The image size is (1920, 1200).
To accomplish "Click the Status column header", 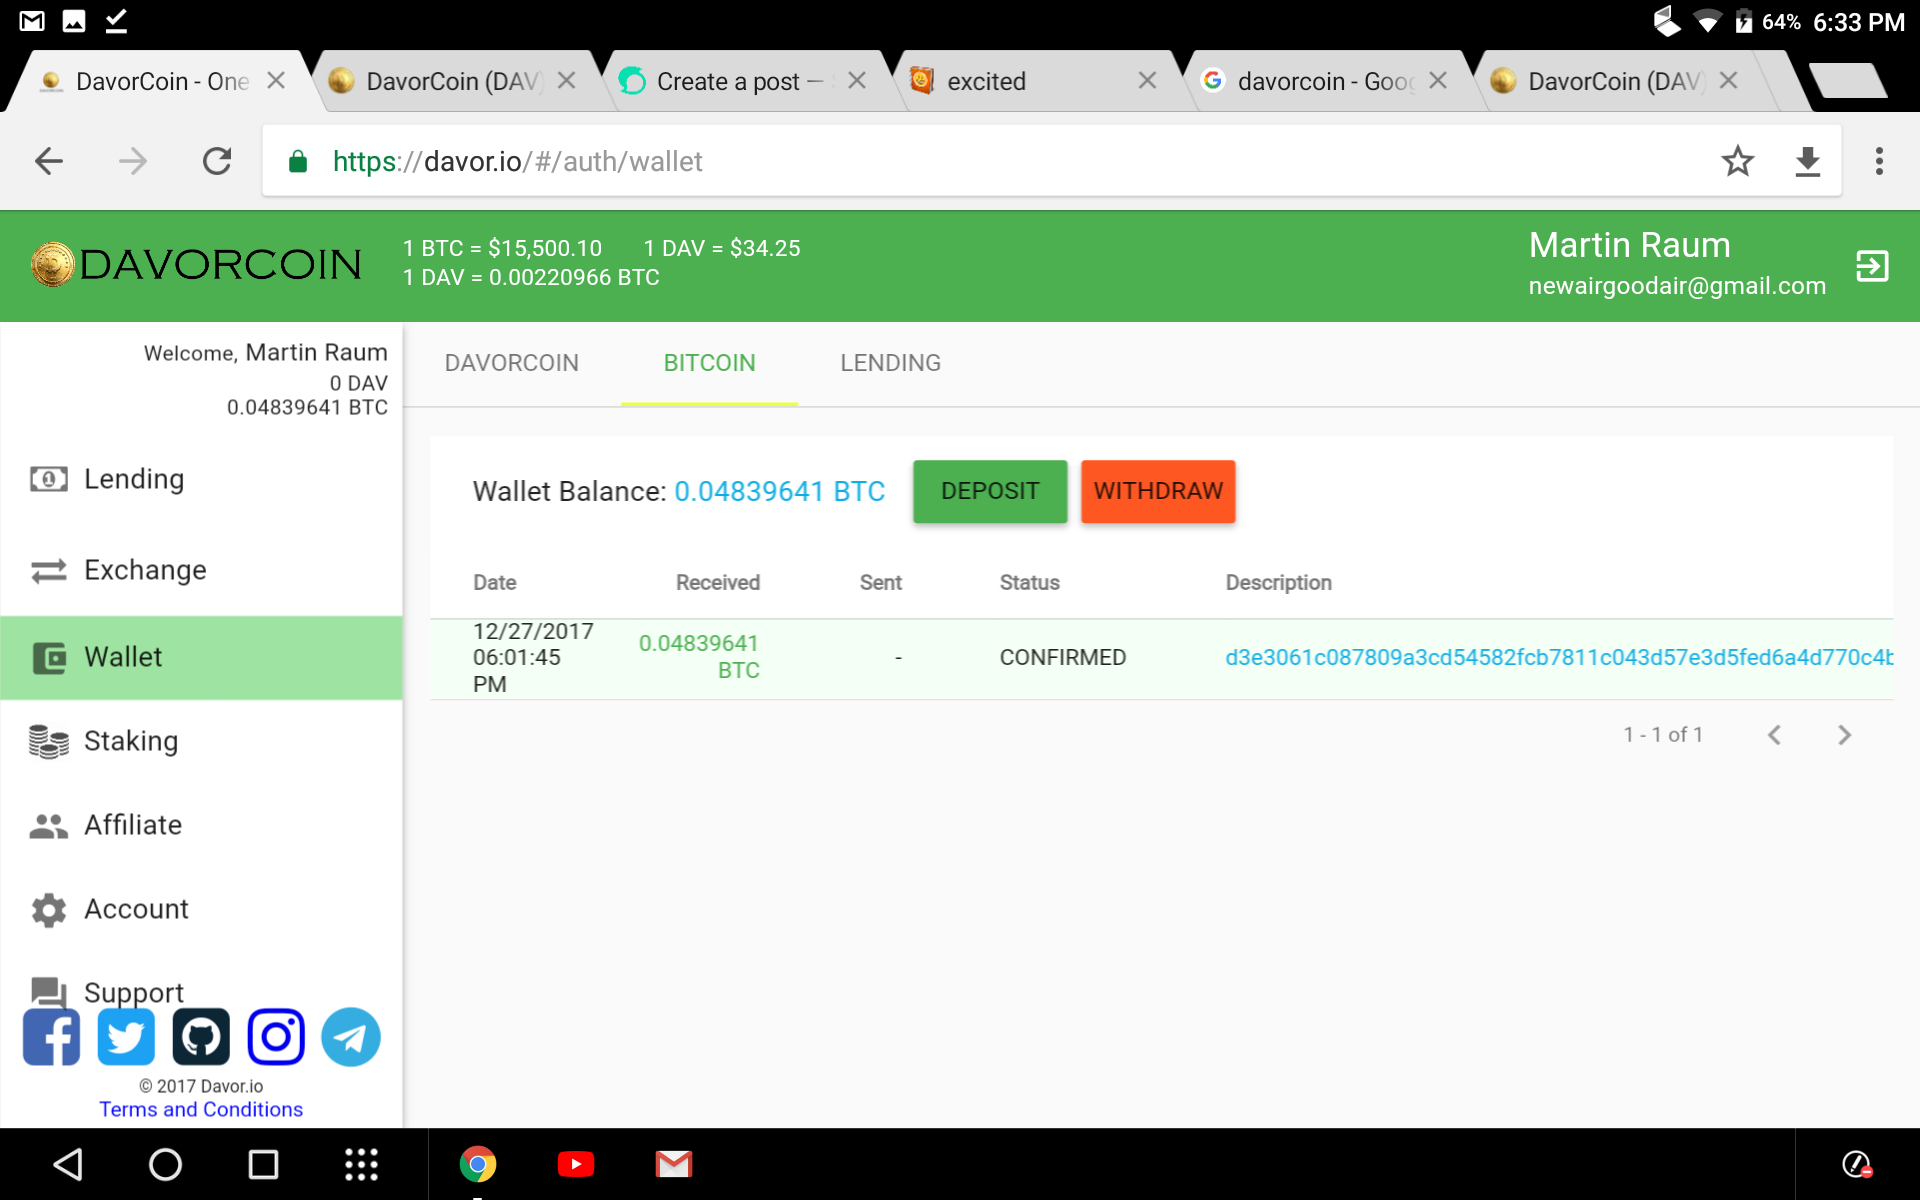I will point(1030,583).
